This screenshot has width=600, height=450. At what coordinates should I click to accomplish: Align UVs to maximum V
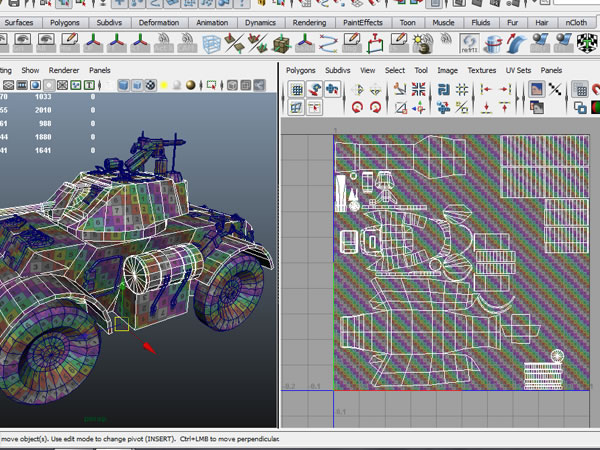[504, 108]
